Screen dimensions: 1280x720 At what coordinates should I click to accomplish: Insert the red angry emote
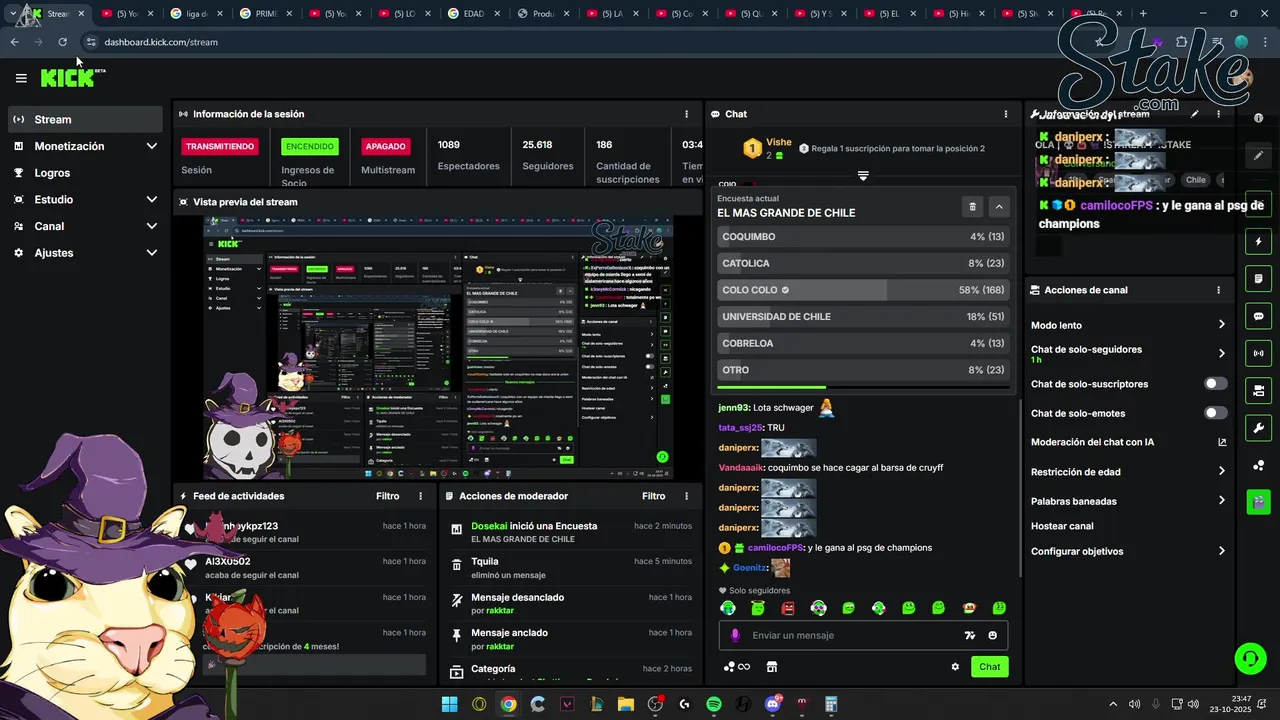pos(788,608)
